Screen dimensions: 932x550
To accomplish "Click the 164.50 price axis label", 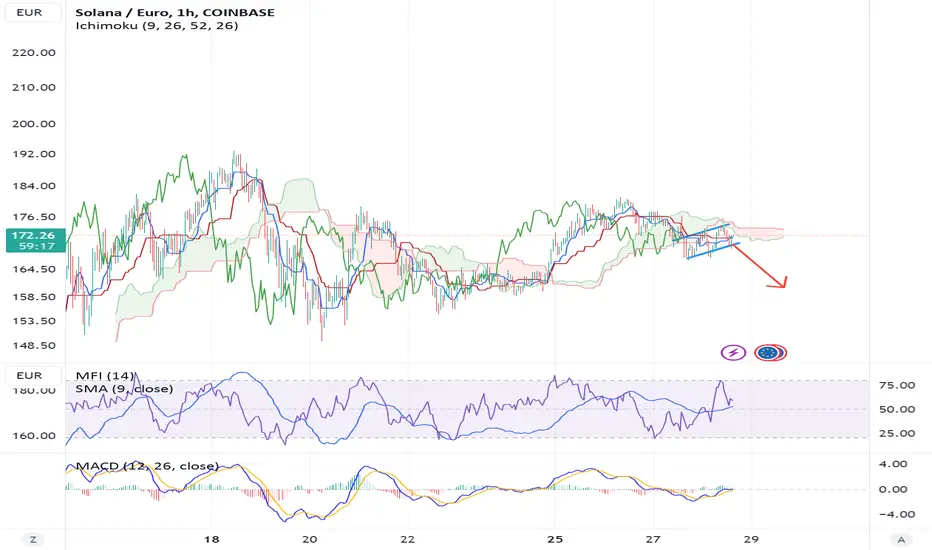I will click(34, 269).
